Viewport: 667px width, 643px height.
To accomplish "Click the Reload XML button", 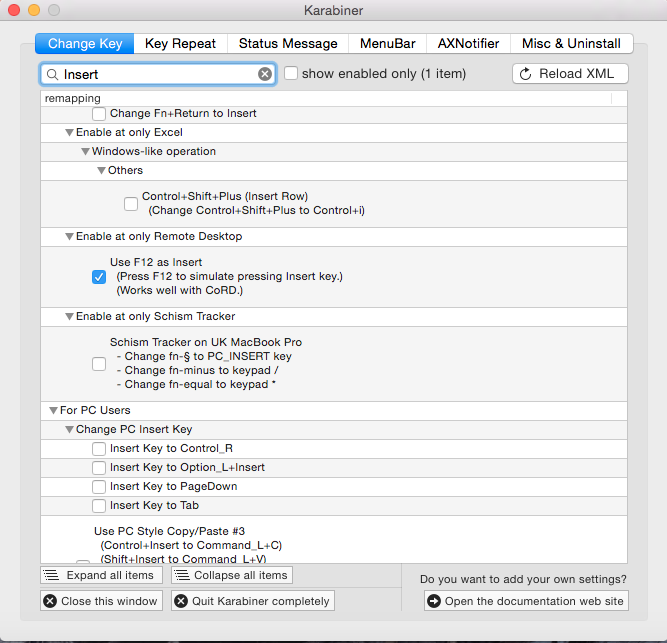I will tap(570, 74).
